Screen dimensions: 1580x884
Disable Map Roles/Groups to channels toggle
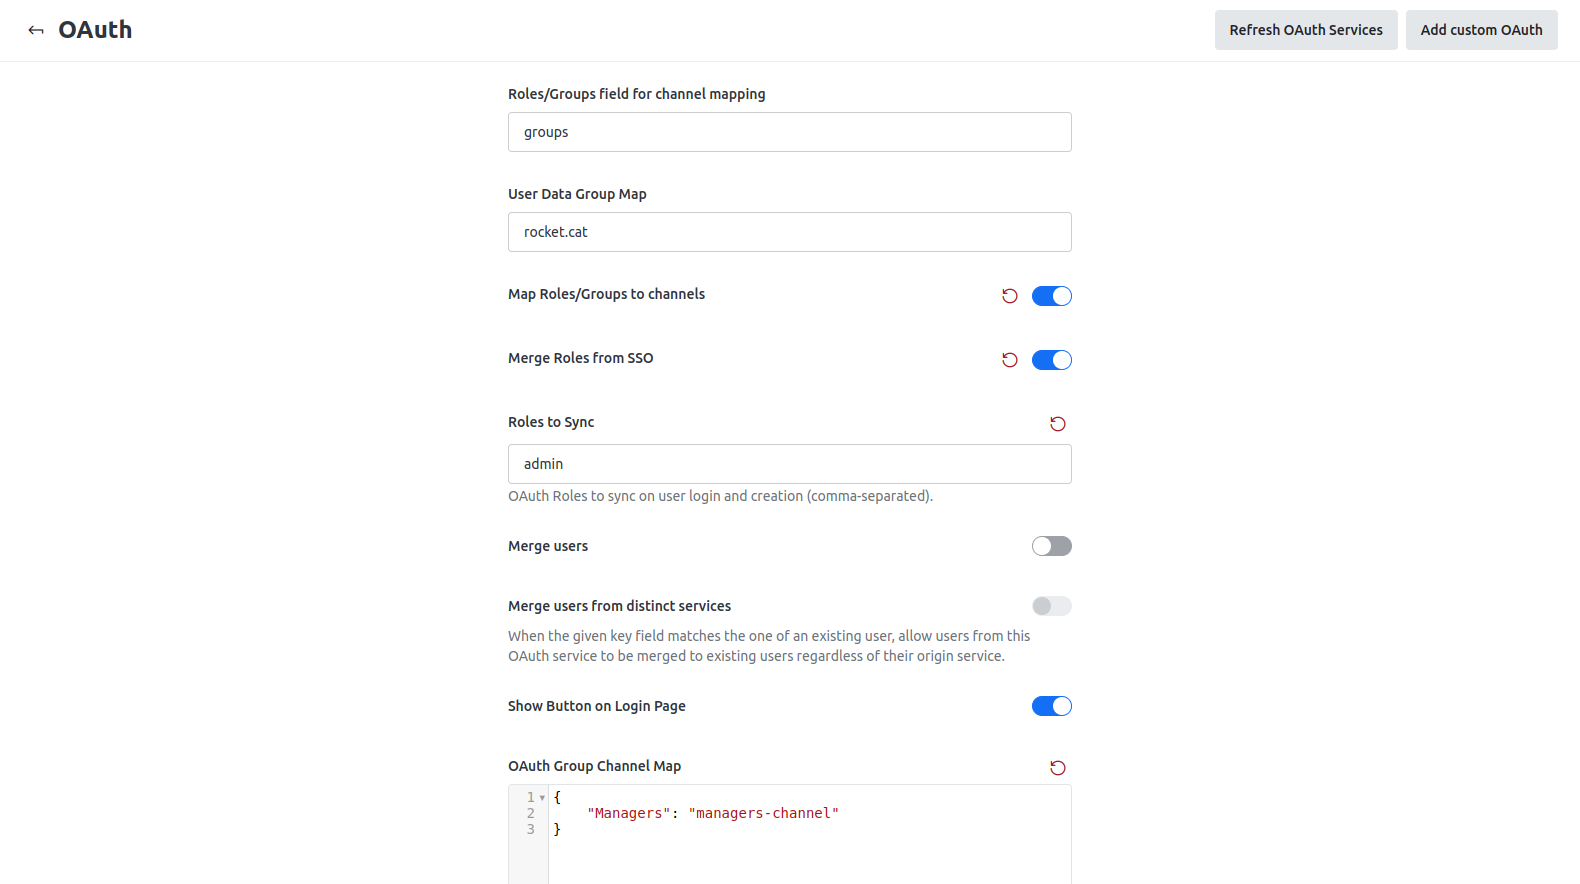1052,296
